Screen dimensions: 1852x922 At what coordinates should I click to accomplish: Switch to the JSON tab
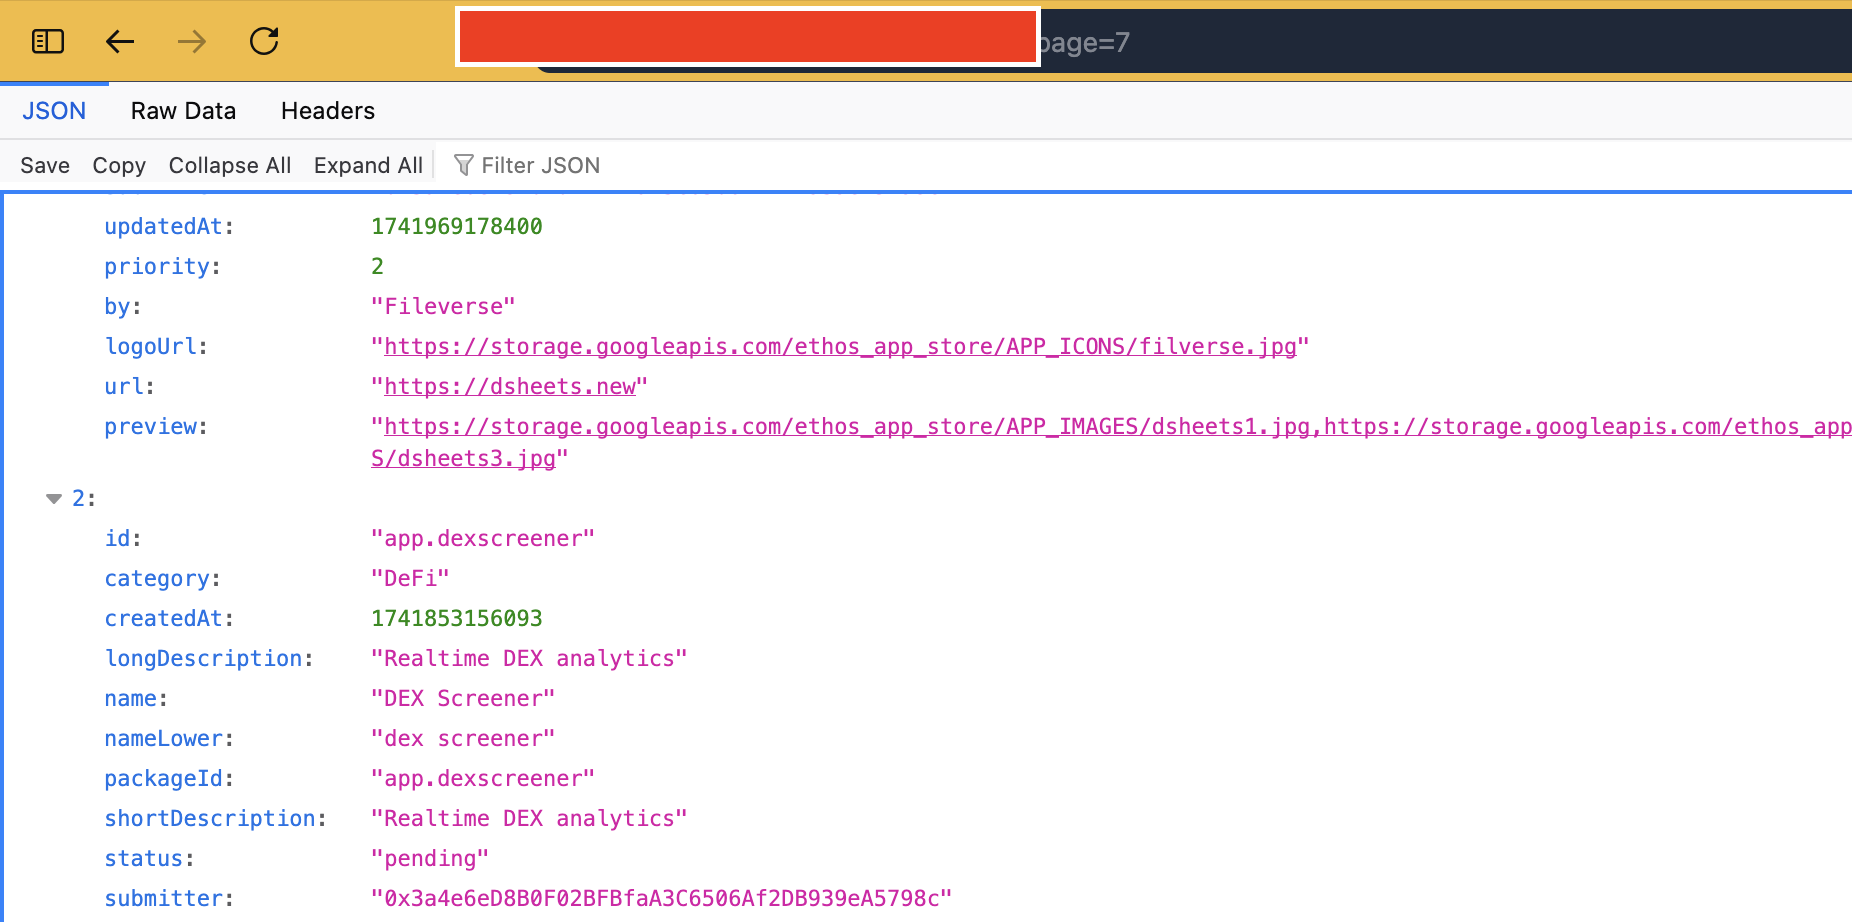click(54, 111)
